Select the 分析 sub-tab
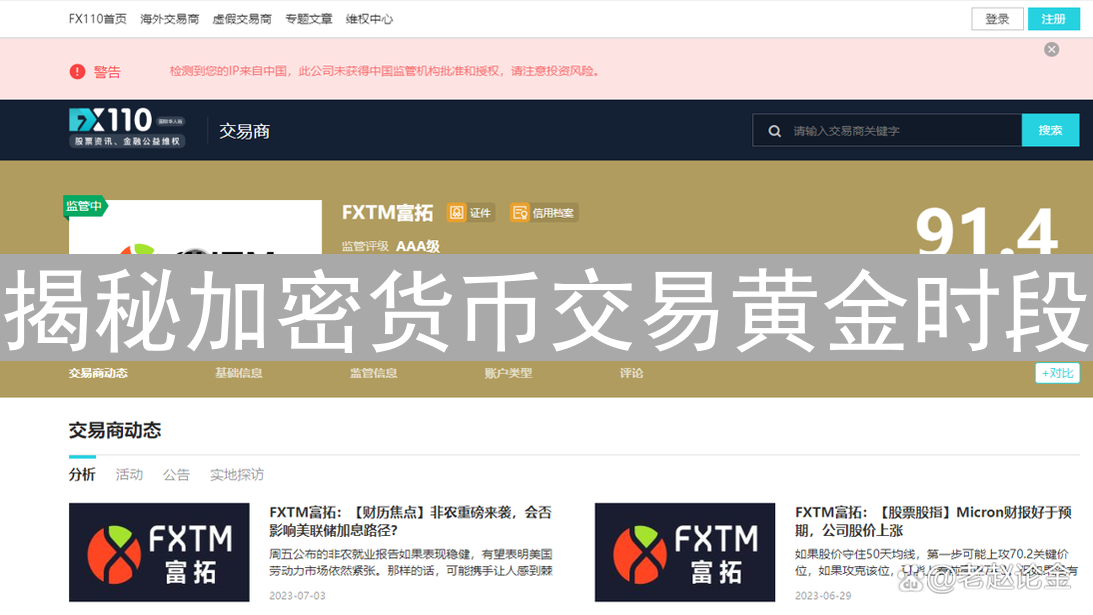The width and height of the screenshot is (1093, 615). point(82,475)
